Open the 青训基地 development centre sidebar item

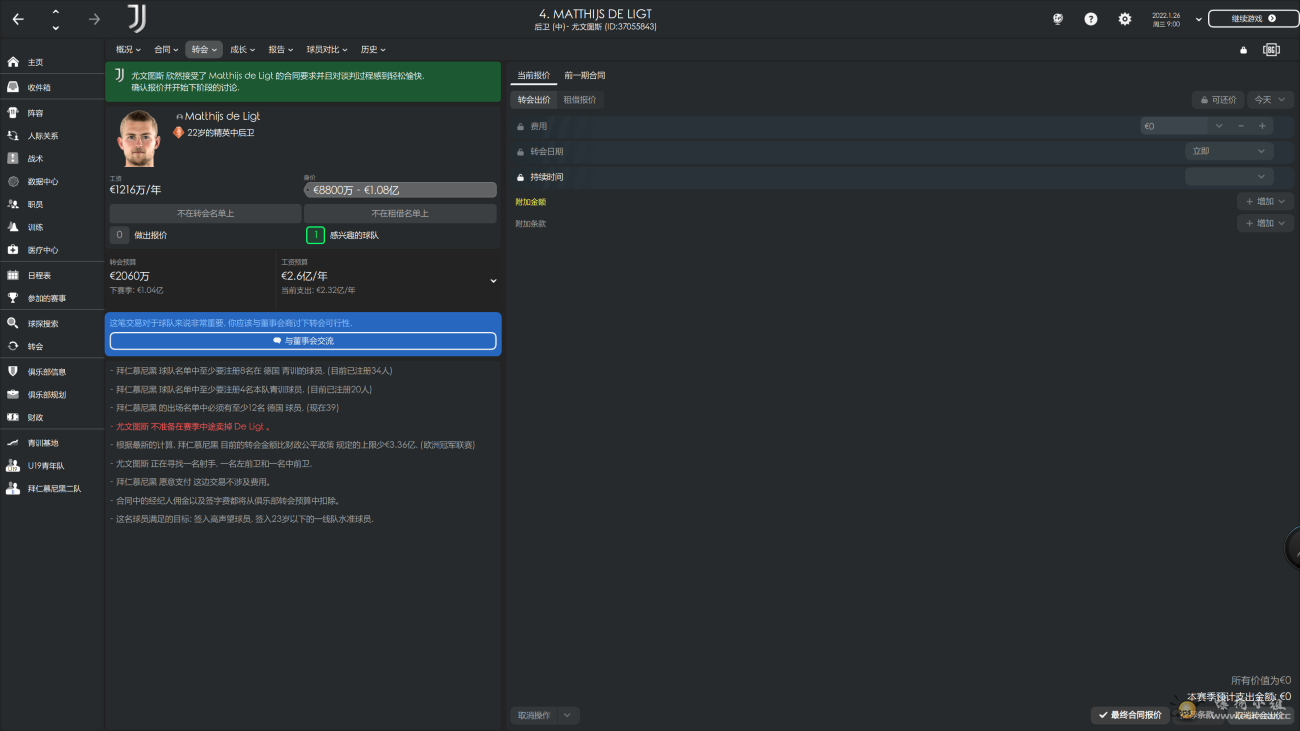coord(52,443)
